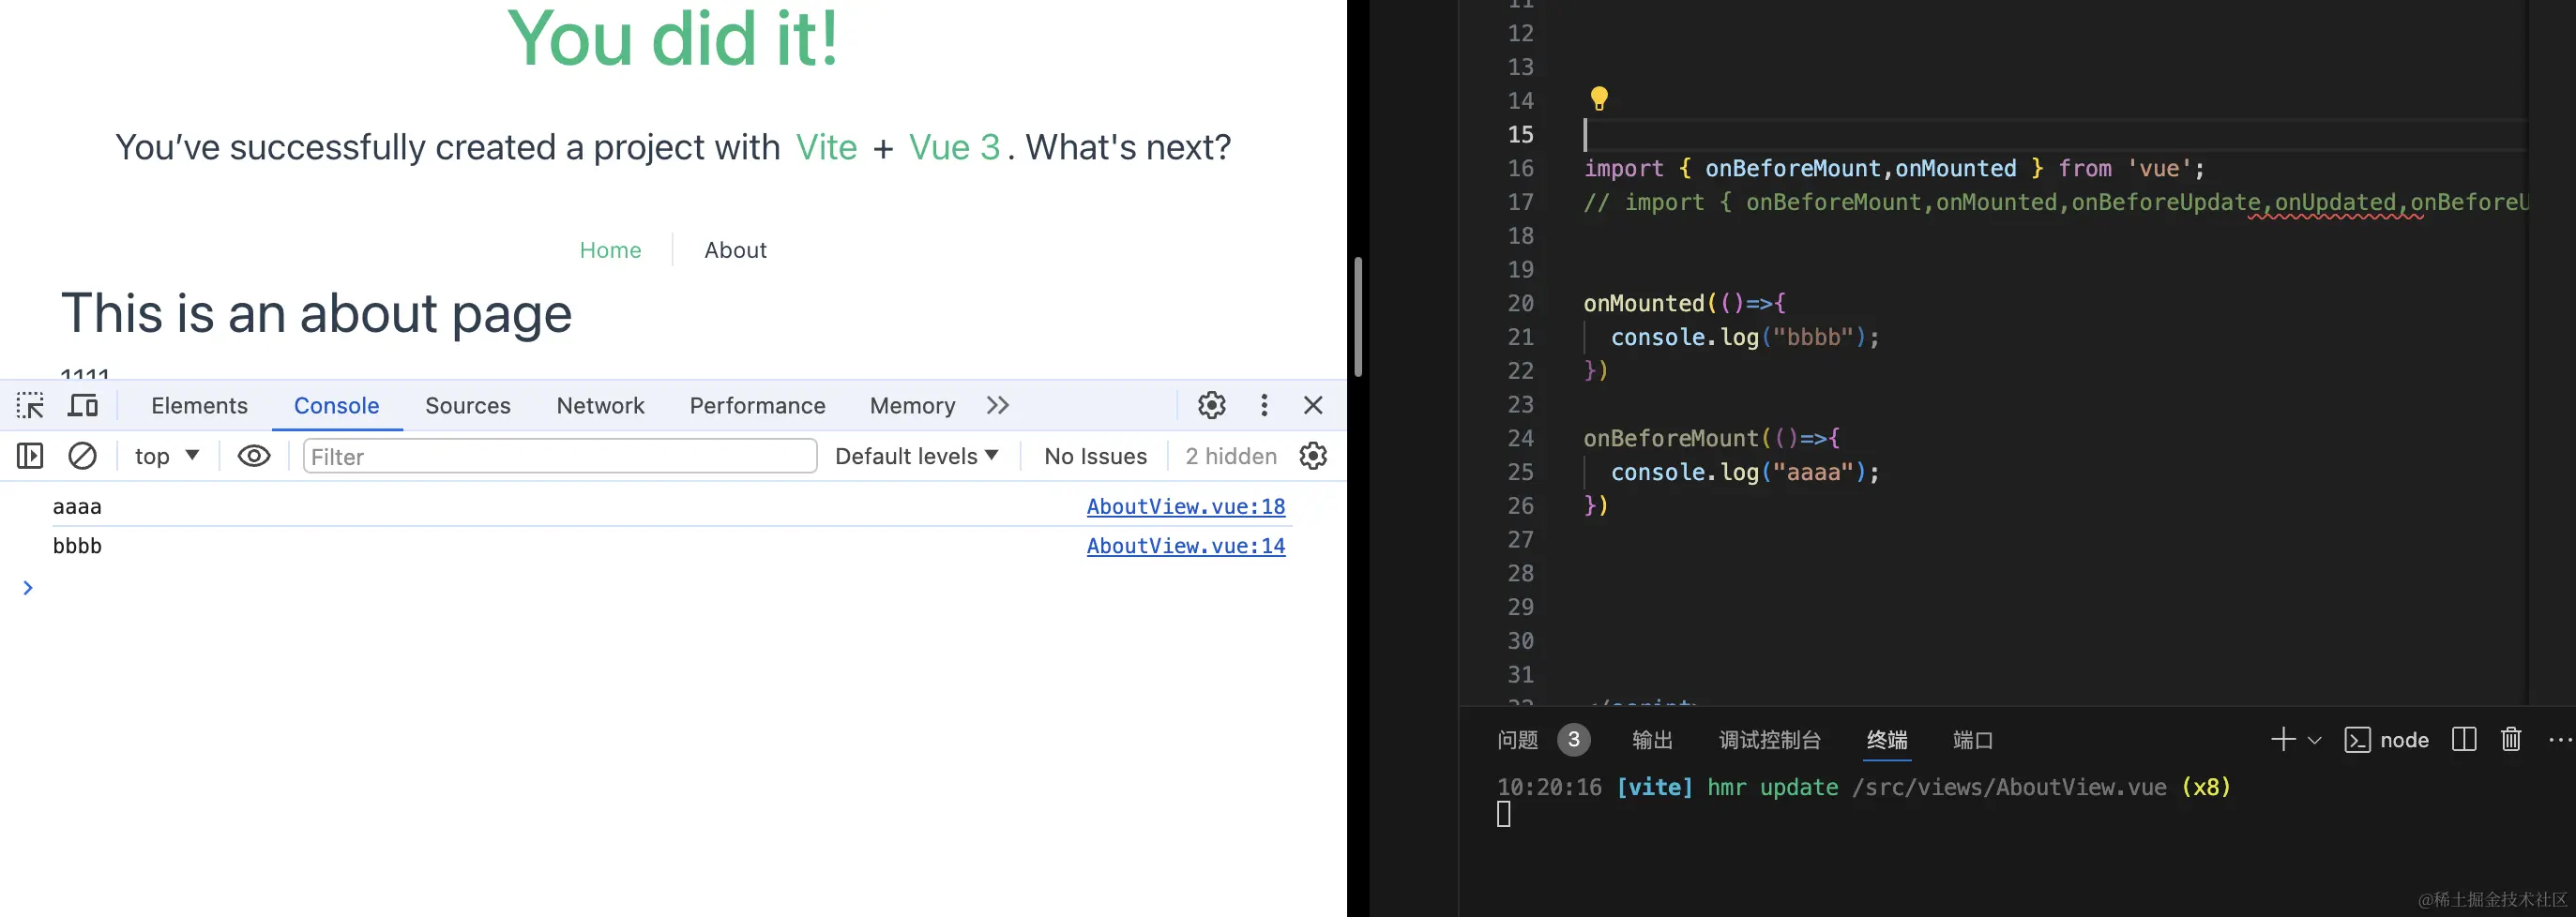Clear the console output
Image resolution: width=2576 pixels, height=917 pixels.
82,456
